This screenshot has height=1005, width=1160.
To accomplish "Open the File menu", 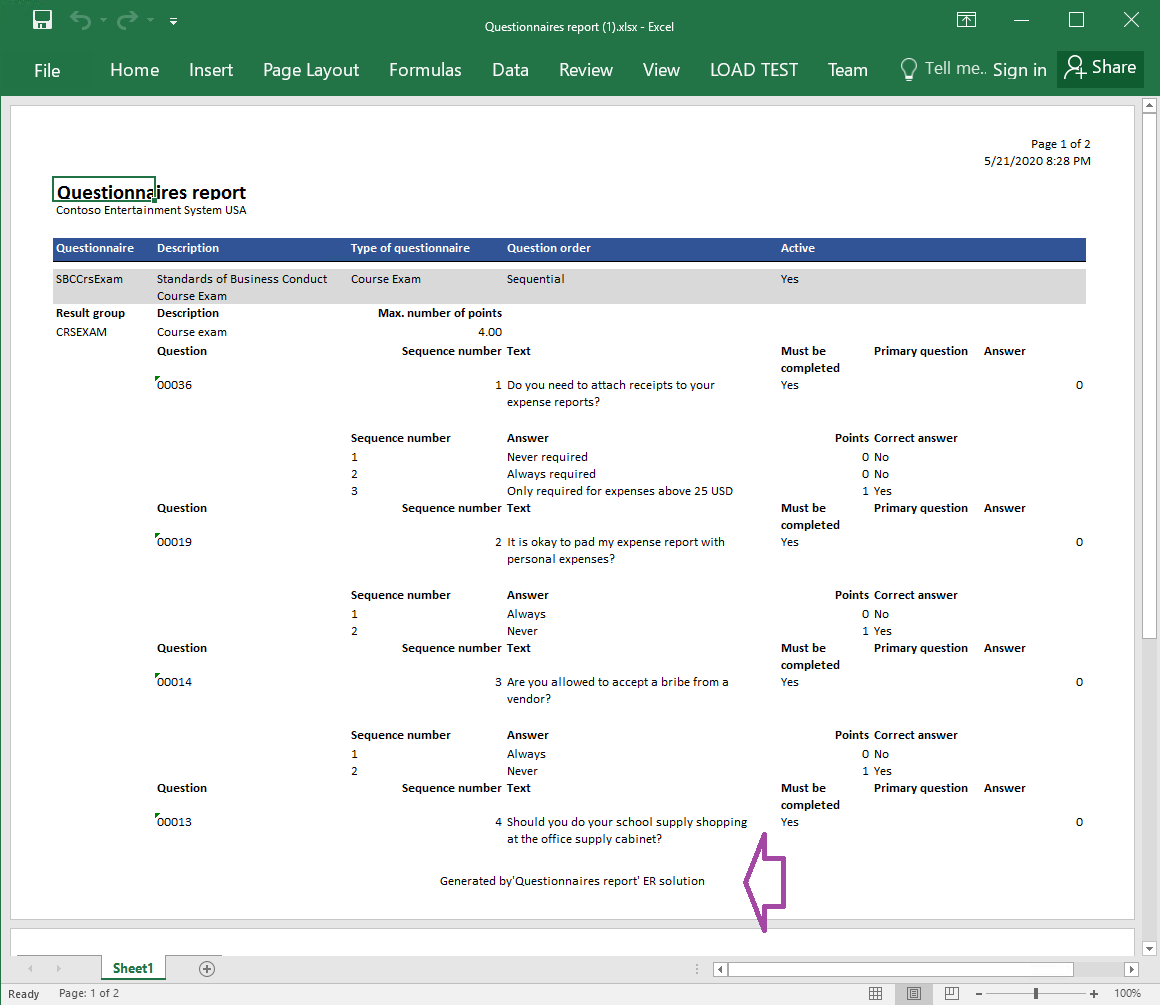I will pos(46,70).
